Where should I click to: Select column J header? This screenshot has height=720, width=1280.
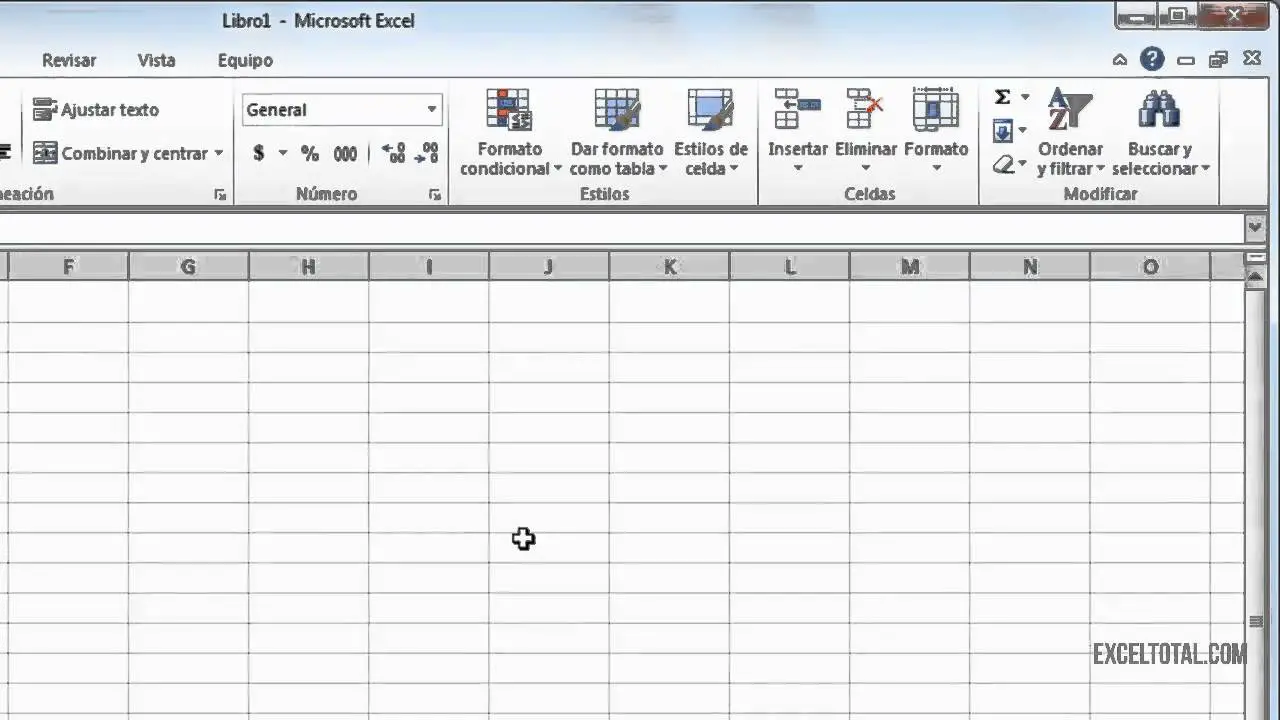pos(549,267)
